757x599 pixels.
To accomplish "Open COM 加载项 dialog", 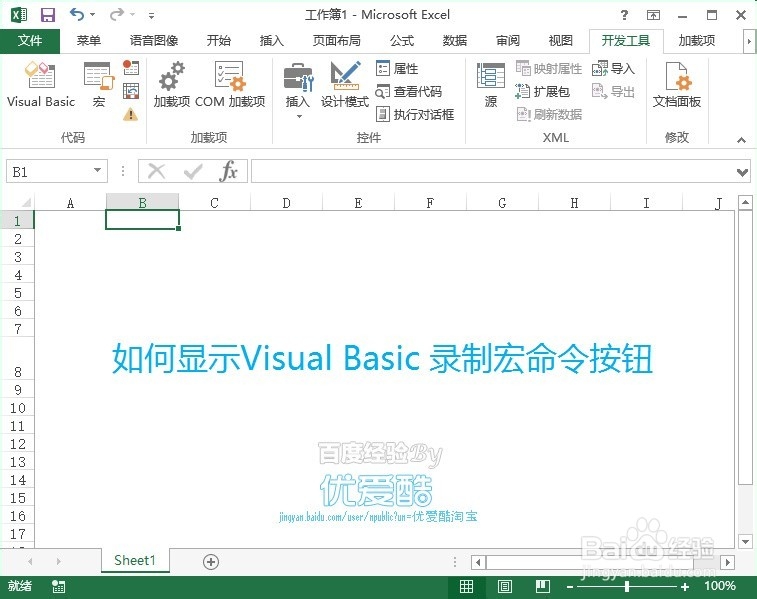I will [x=230, y=84].
